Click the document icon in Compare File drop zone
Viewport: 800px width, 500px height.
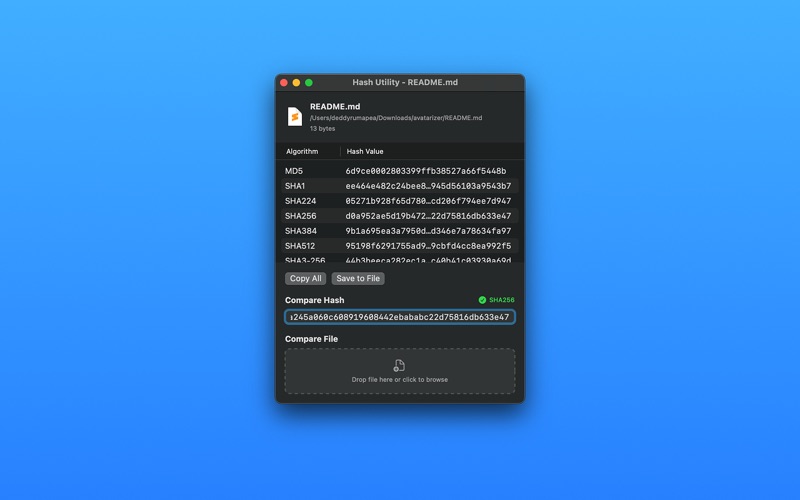pos(399,365)
